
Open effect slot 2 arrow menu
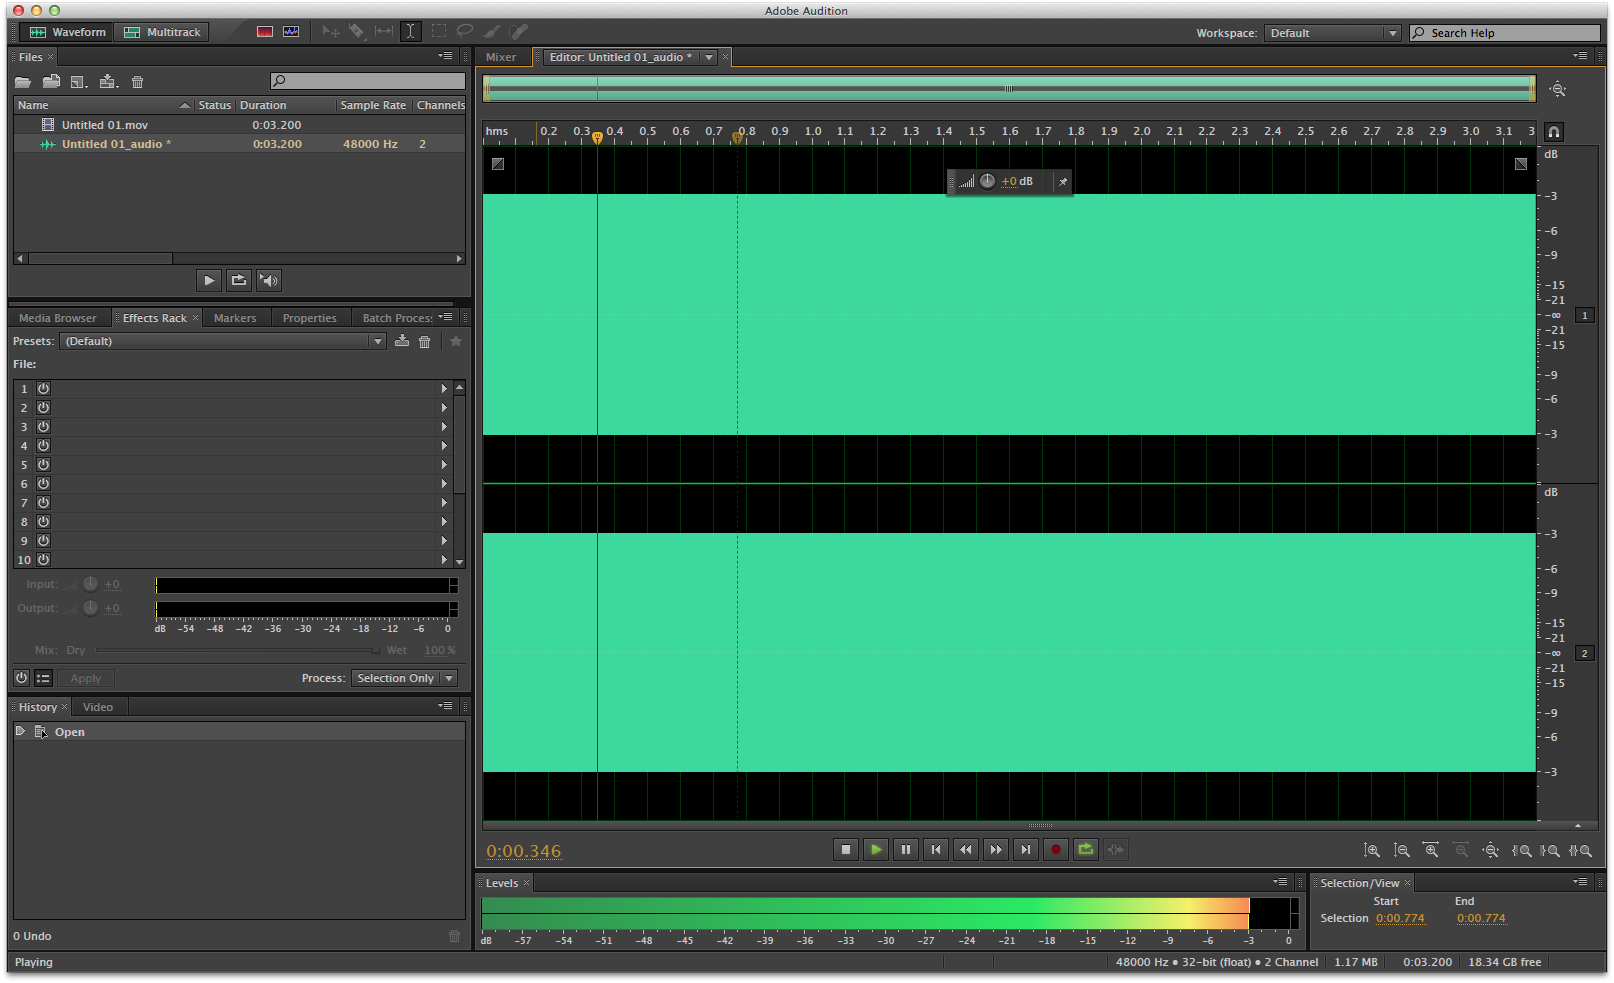[x=444, y=408]
